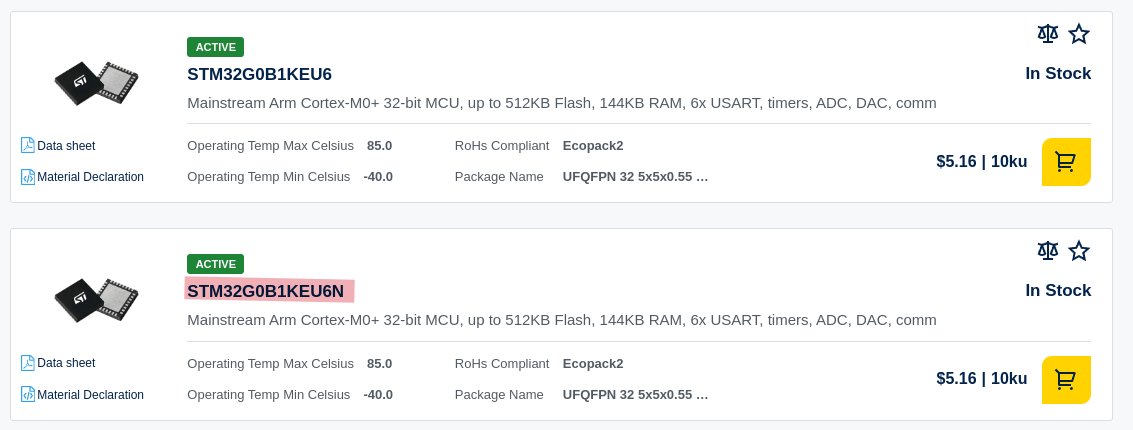Open Material Declaration link for STM32G0B1KEU6
The height and width of the screenshot is (430, 1133).
click(x=90, y=177)
